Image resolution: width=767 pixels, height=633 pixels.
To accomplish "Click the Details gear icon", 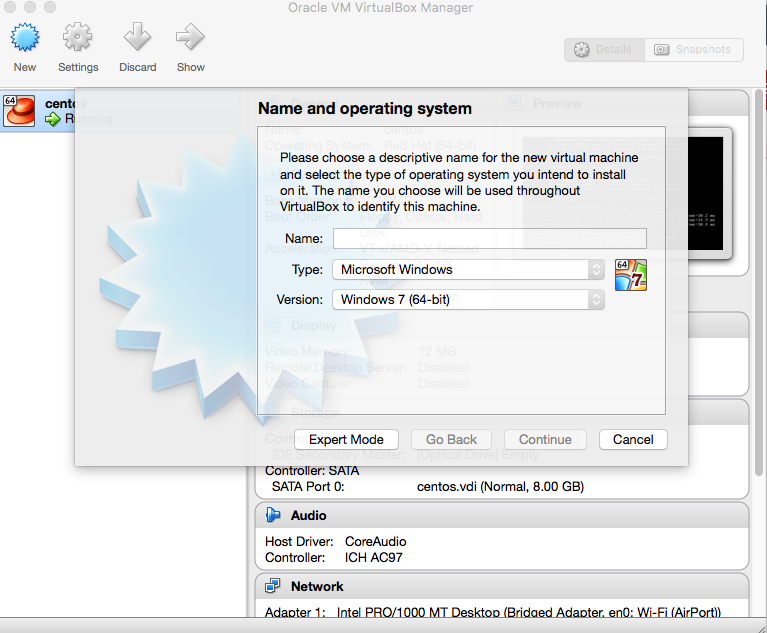I will 582,50.
